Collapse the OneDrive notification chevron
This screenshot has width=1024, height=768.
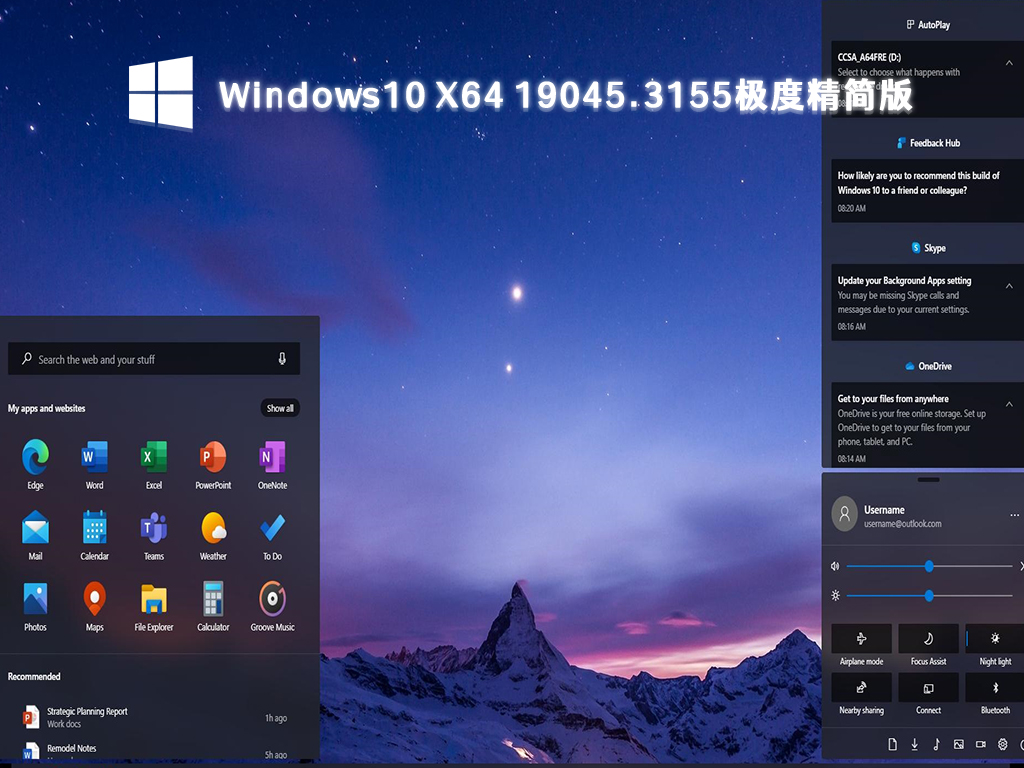tap(1009, 404)
